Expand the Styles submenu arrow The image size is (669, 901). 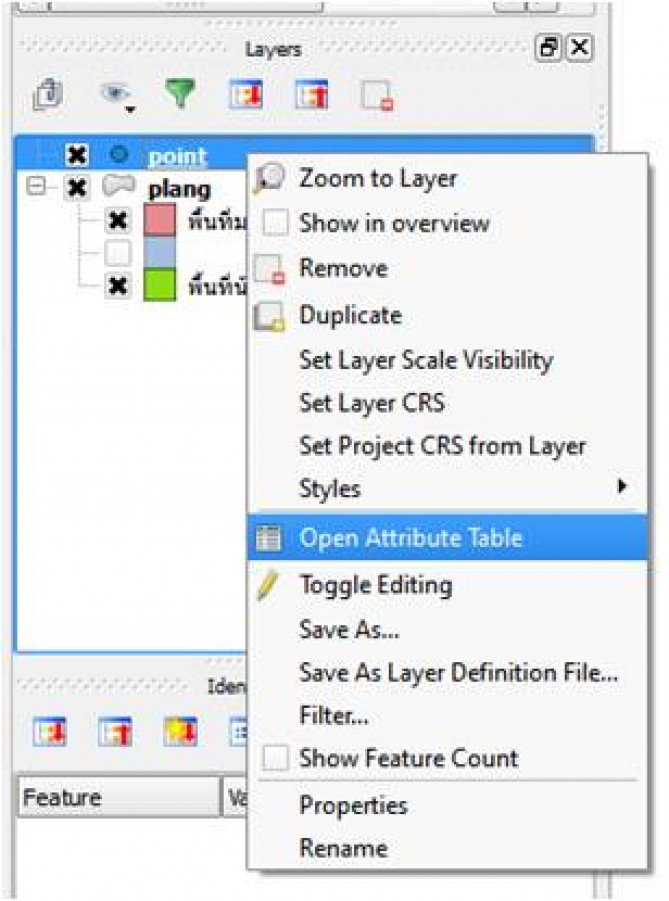pos(621,487)
